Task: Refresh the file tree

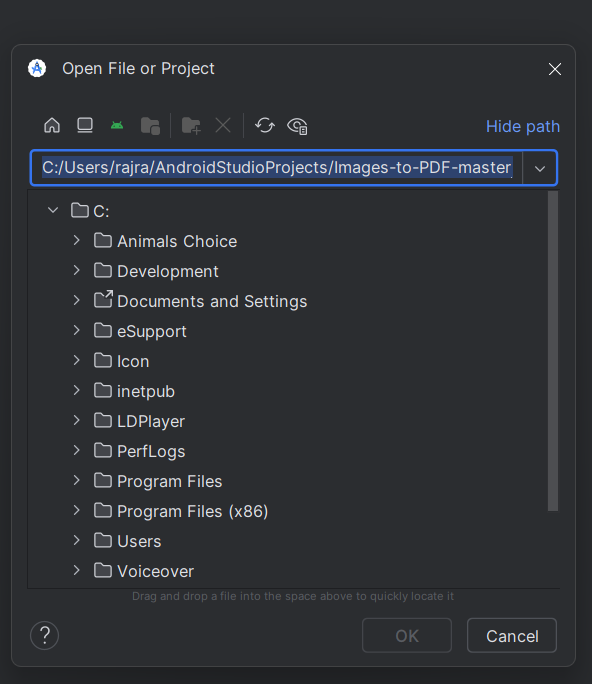Action: [265, 126]
